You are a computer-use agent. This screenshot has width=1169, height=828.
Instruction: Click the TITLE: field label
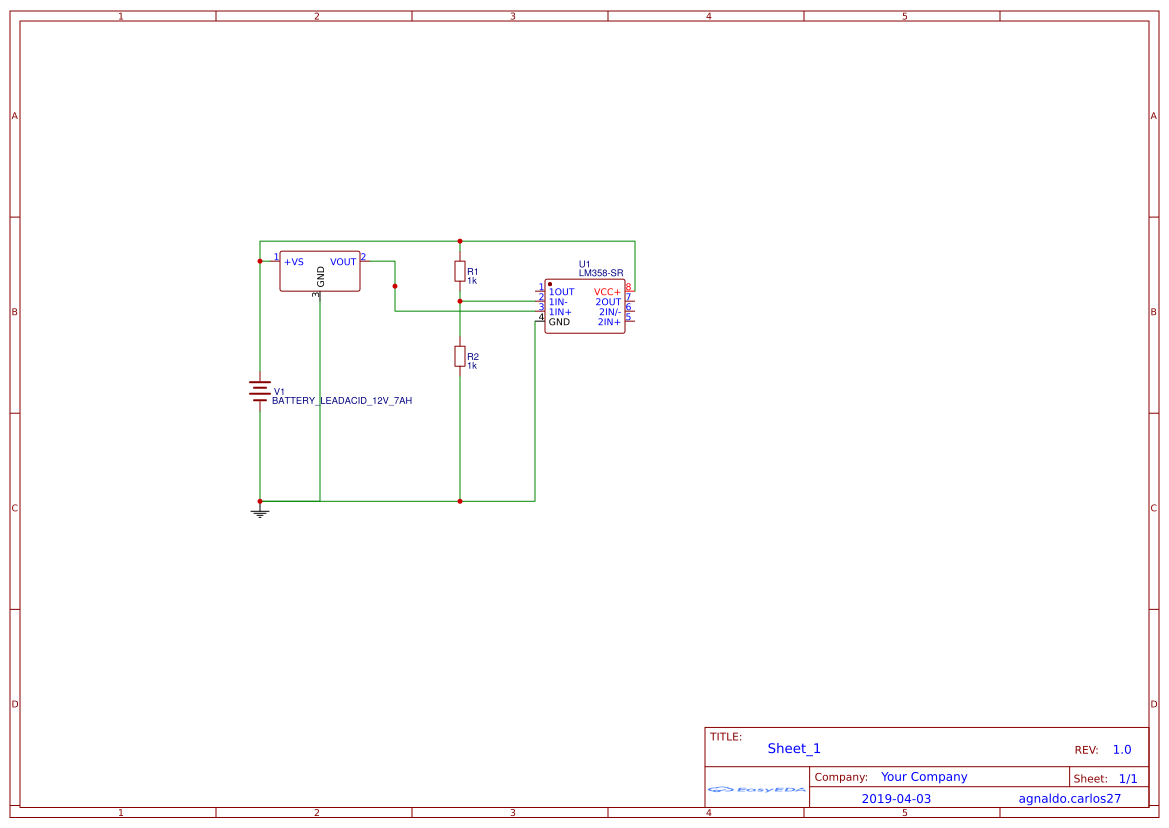725,737
